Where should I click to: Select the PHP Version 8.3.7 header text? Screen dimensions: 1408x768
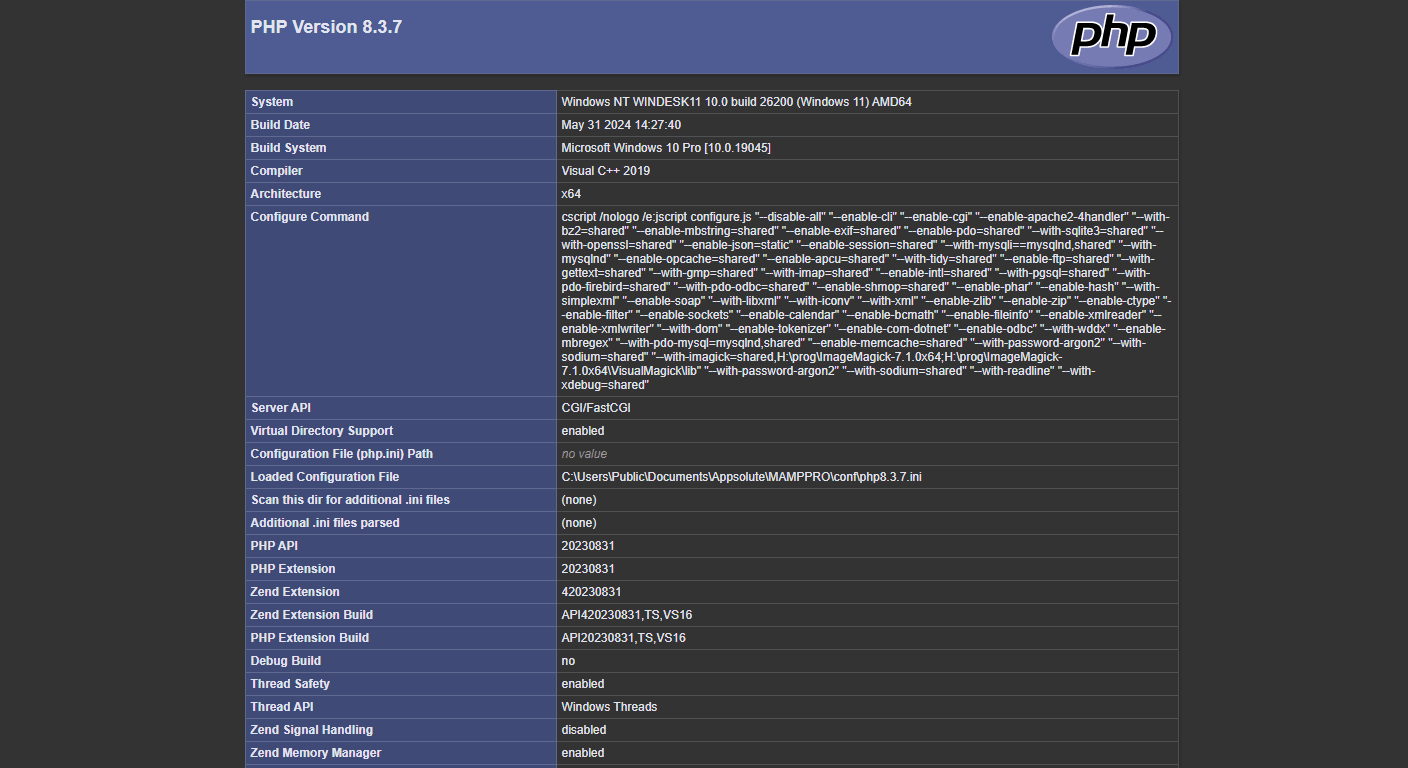(326, 27)
